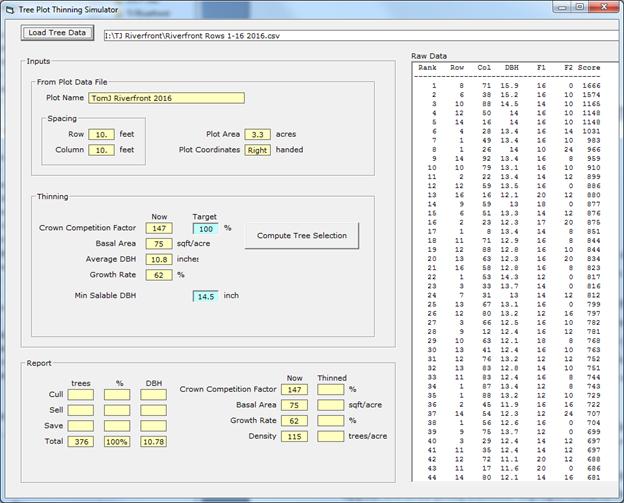The width and height of the screenshot is (624, 503).
Task: Click the Report Basal Area Now field
Action: click(x=294, y=405)
